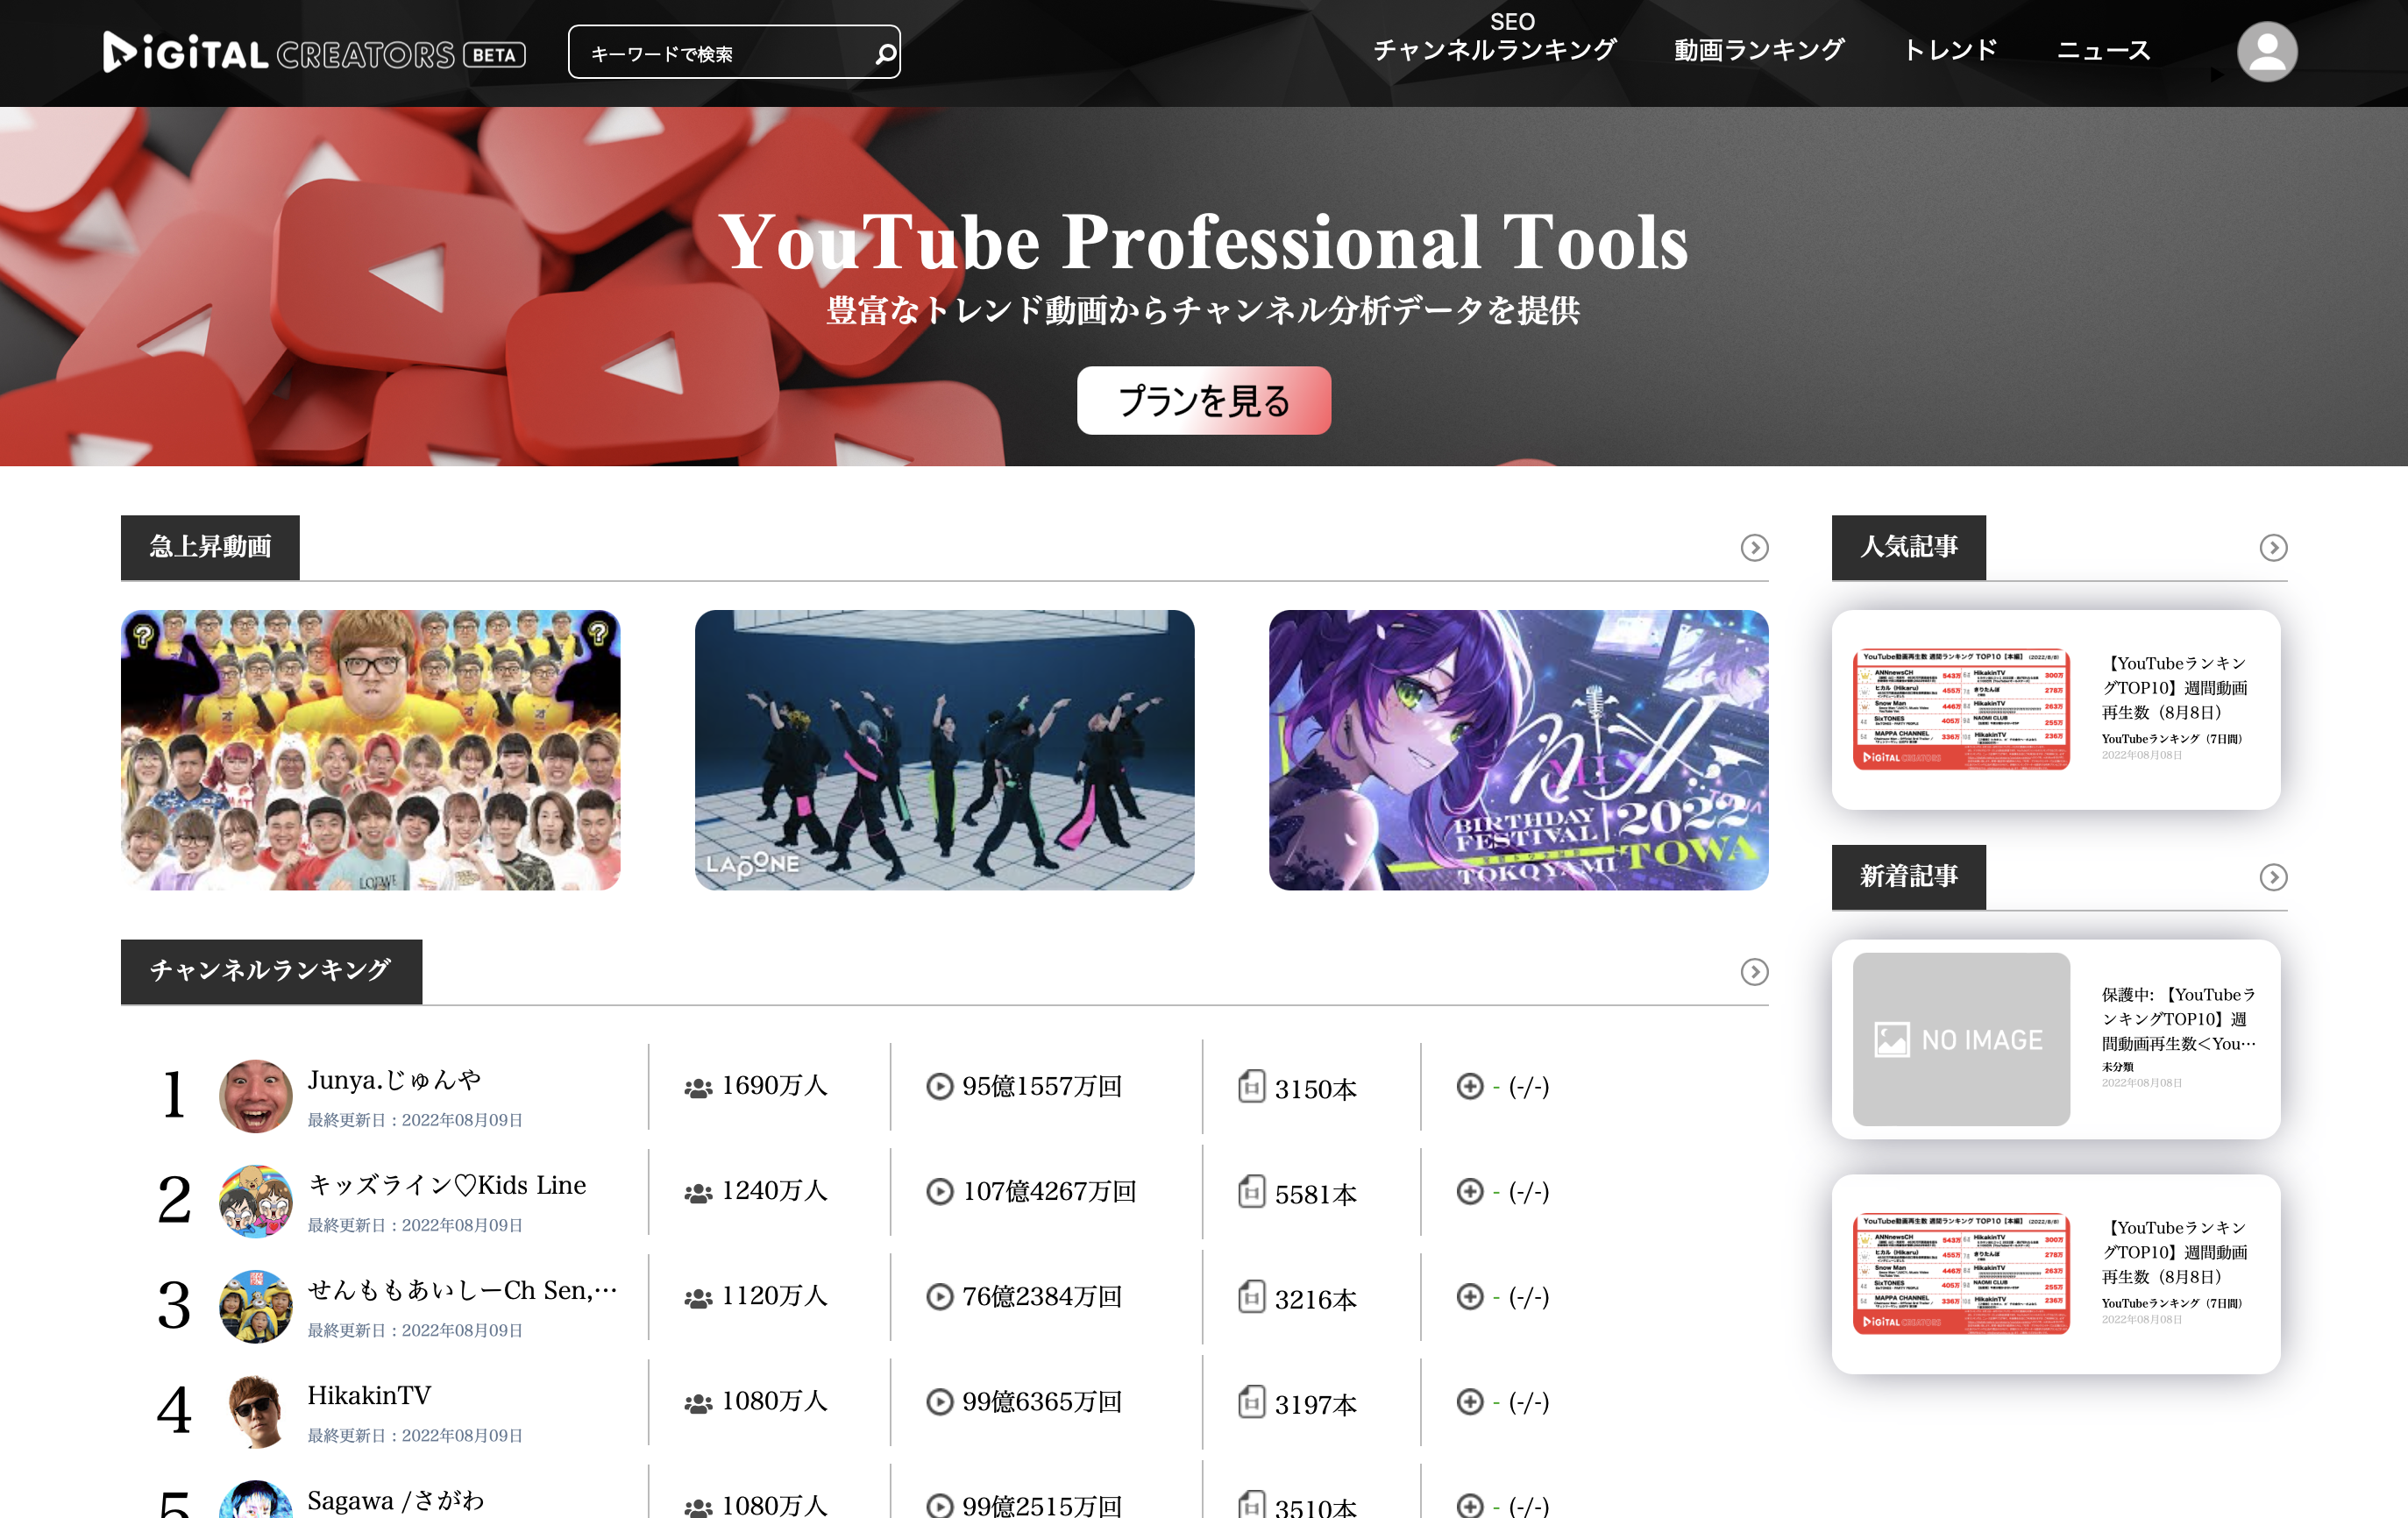Click the search magnifier icon
Screen dimensions: 2408x1518
coord(884,53)
